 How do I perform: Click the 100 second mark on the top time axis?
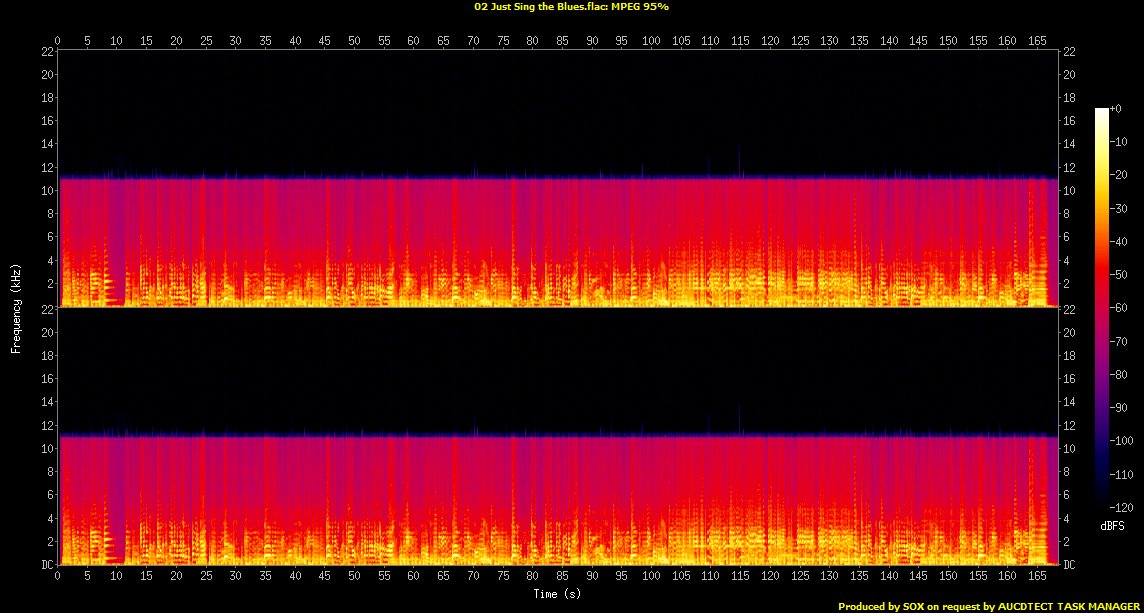tap(651, 41)
